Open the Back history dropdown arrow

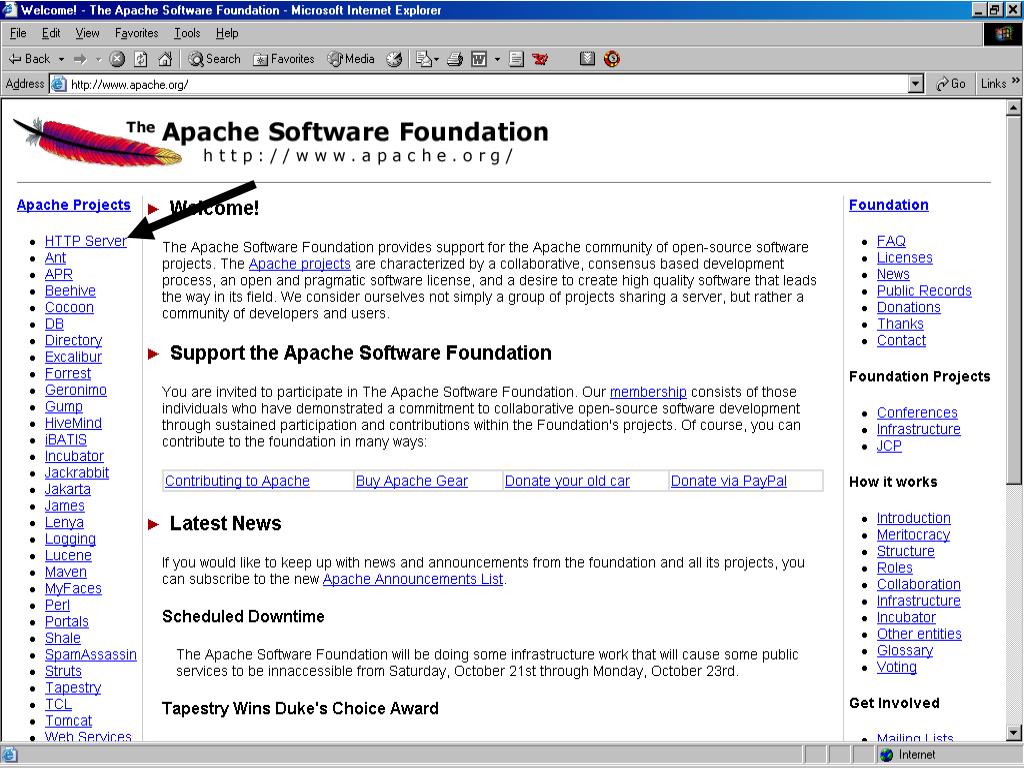pyautogui.click(x=61, y=59)
